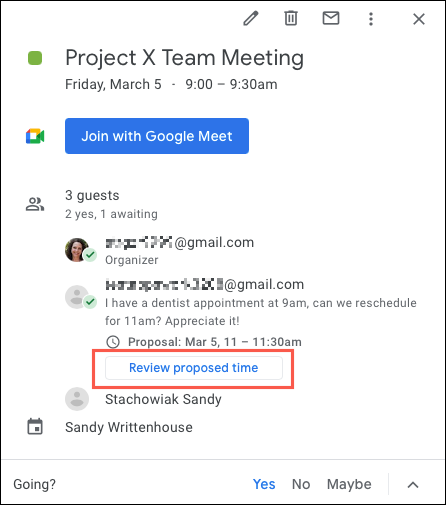Click the green event color square
This screenshot has height=505, width=446.
pos(35,58)
